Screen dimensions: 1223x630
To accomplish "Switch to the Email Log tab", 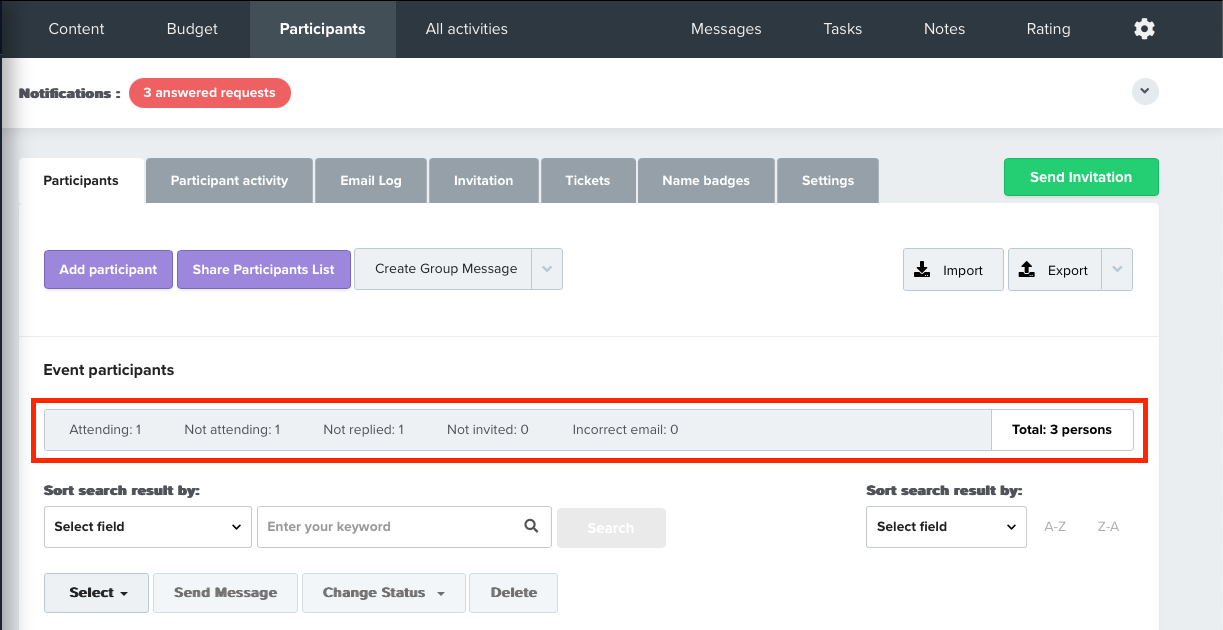I will pos(371,181).
